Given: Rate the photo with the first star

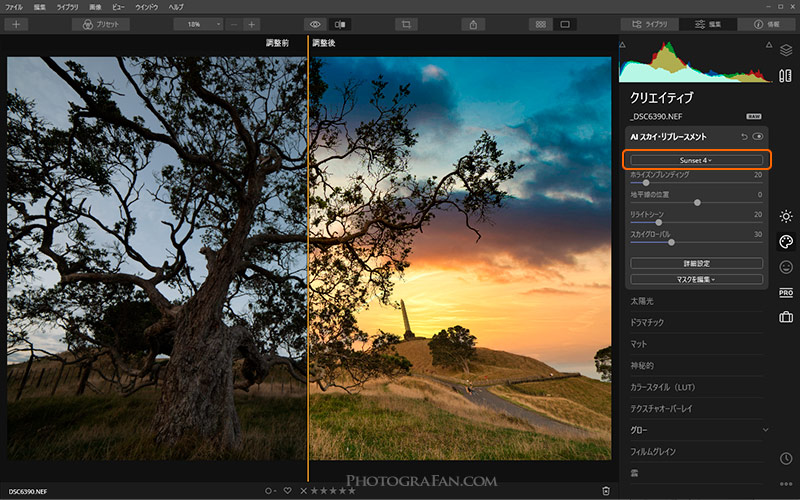Looking at the screenshot, I should point(314,491).
